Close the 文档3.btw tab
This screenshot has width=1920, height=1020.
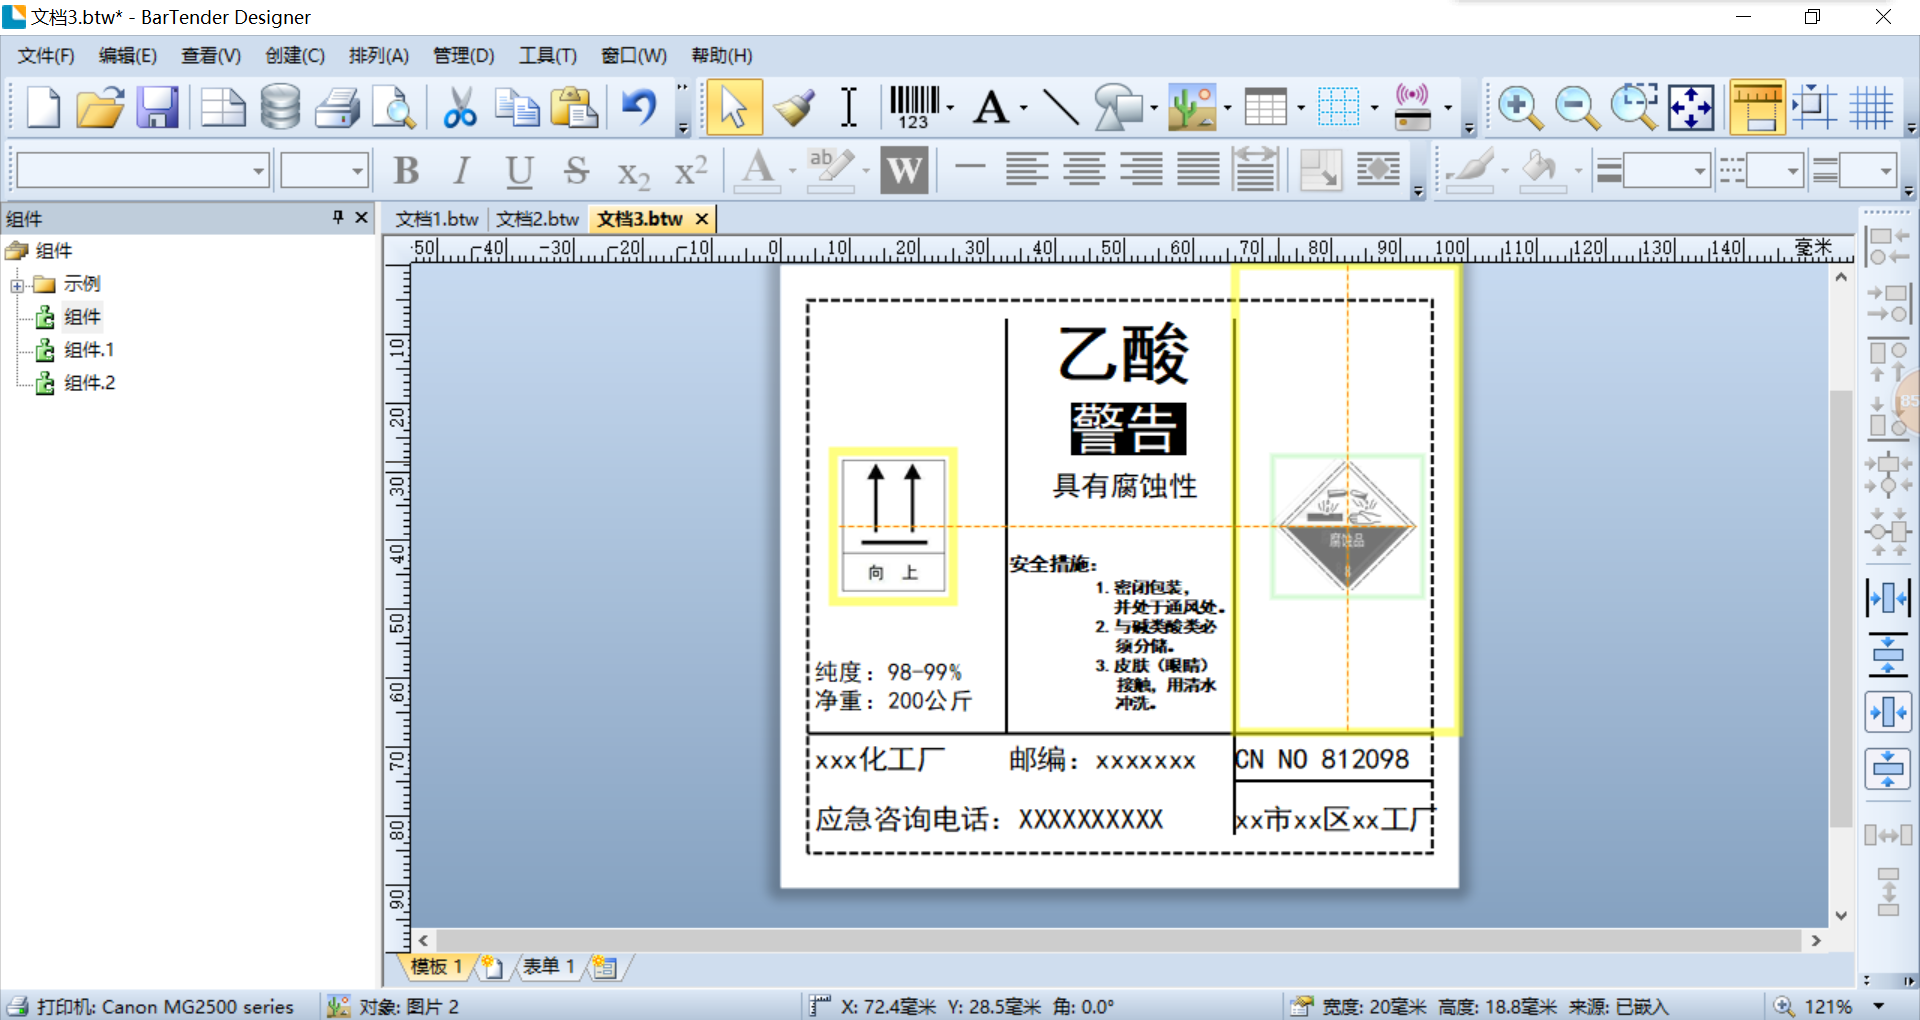[x=702, y=219]
